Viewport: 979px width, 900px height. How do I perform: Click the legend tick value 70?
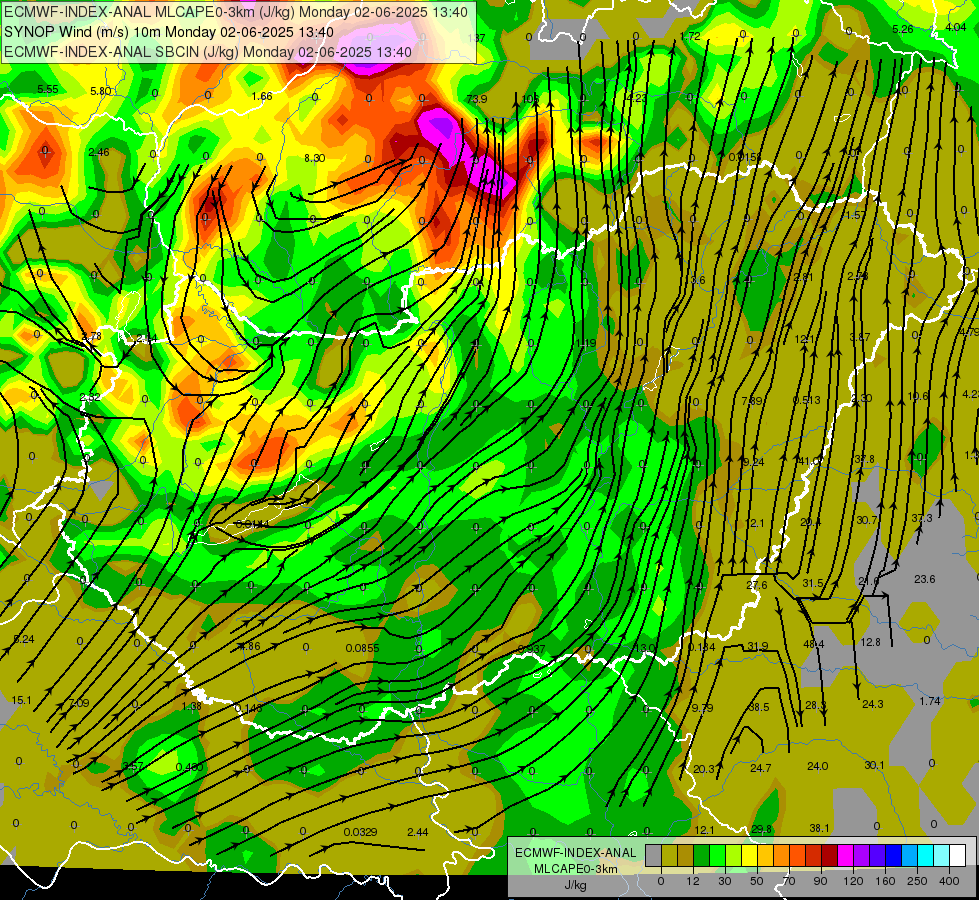[x=789, y=881]
